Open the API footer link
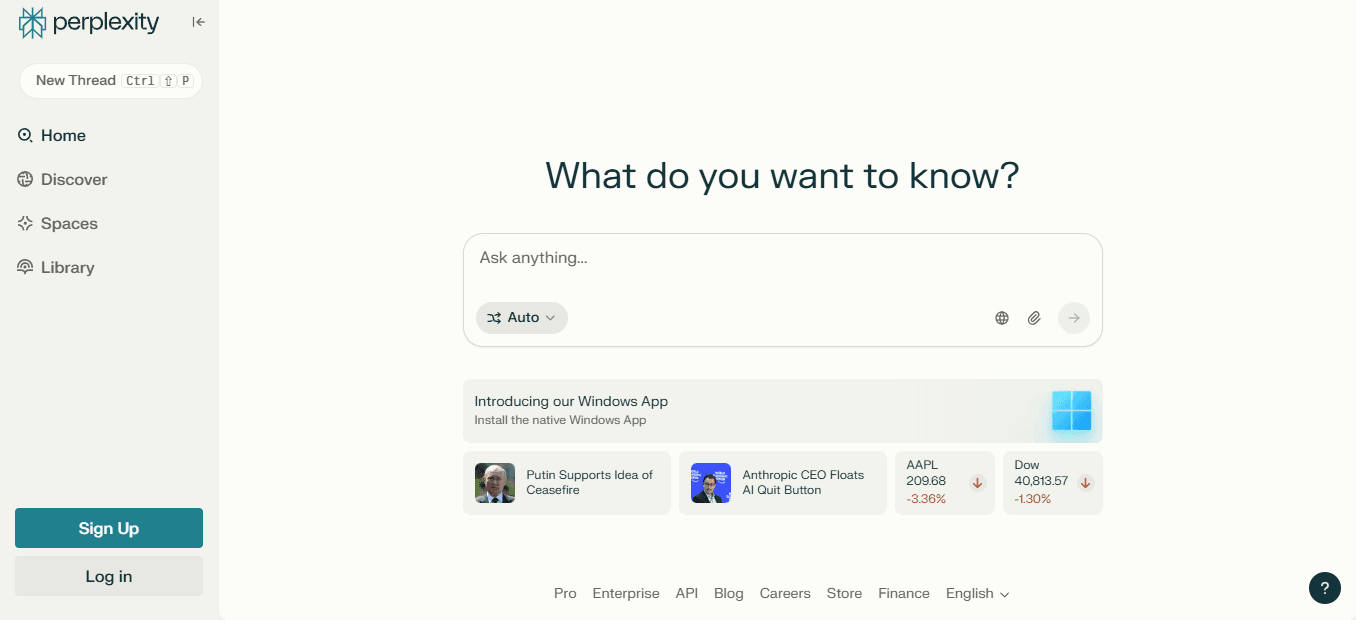This screenshot has height=620, width=1356. pyautogui.click(x=687, y=594)
